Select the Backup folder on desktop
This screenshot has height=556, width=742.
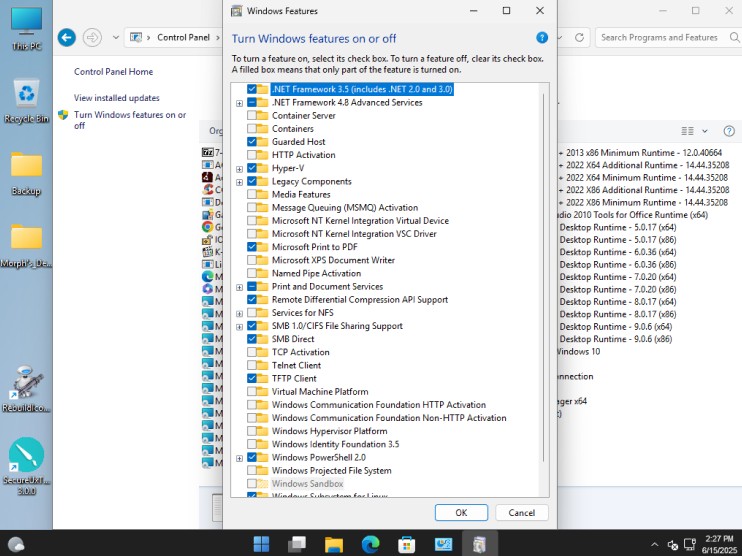26,174
